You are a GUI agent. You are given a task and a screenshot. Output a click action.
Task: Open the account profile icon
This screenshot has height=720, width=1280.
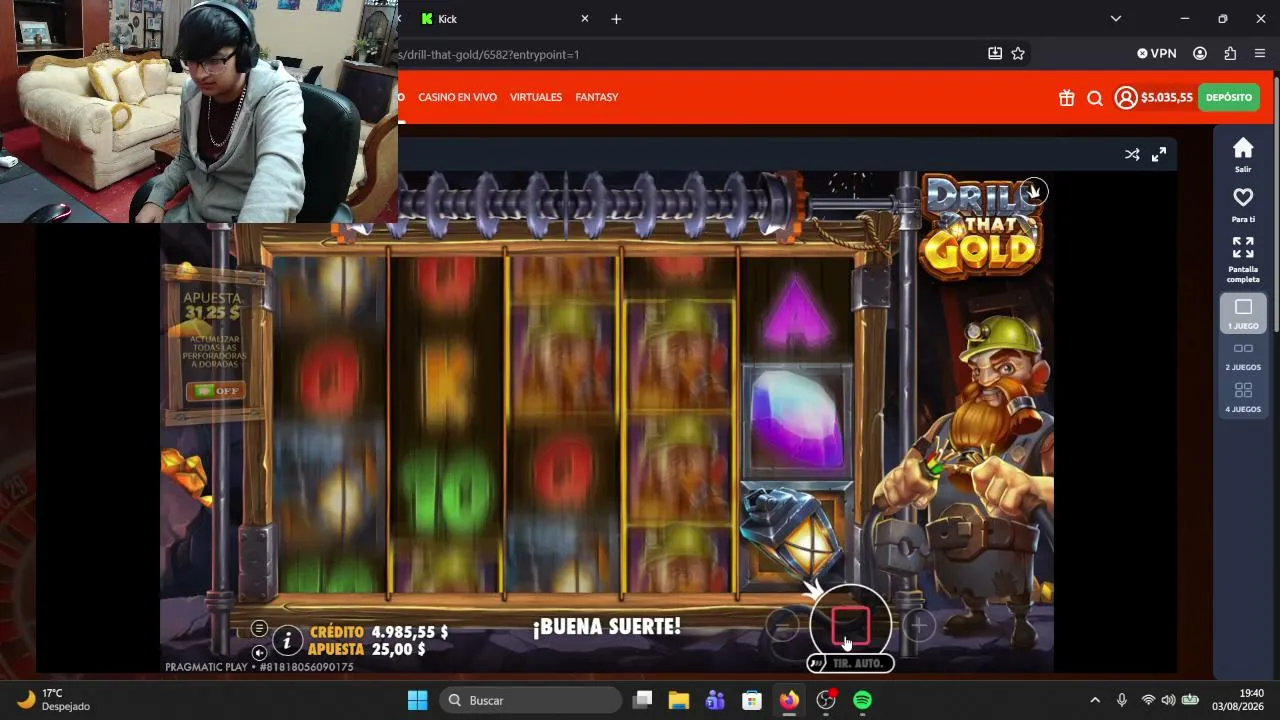click(x=1126, y=97)
